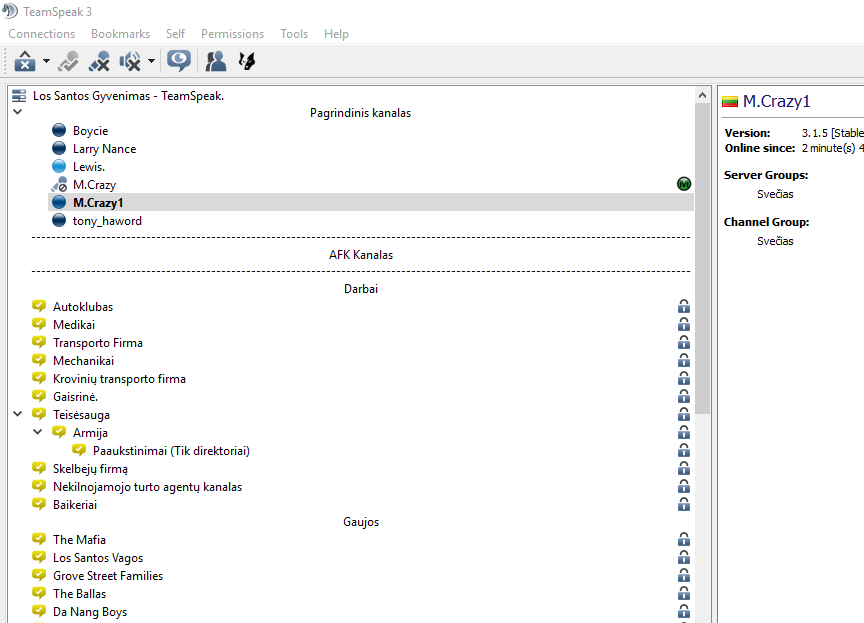Click the subscribe to all channels icon

68,61
